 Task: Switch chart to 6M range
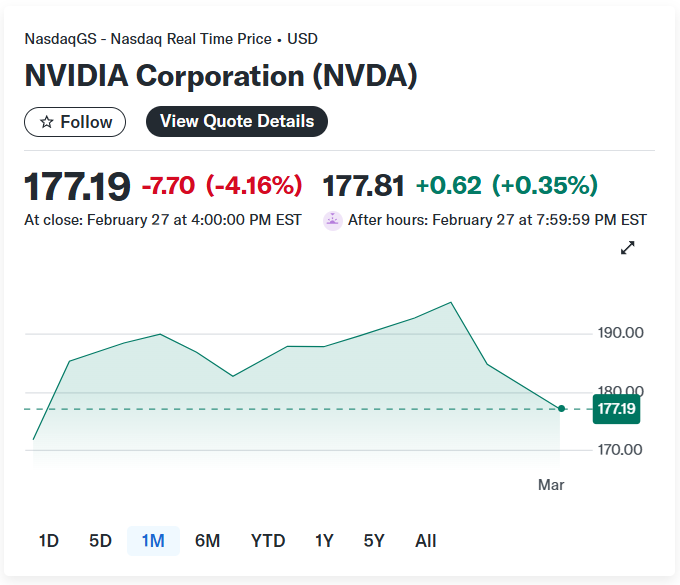(x=207, y=541)
